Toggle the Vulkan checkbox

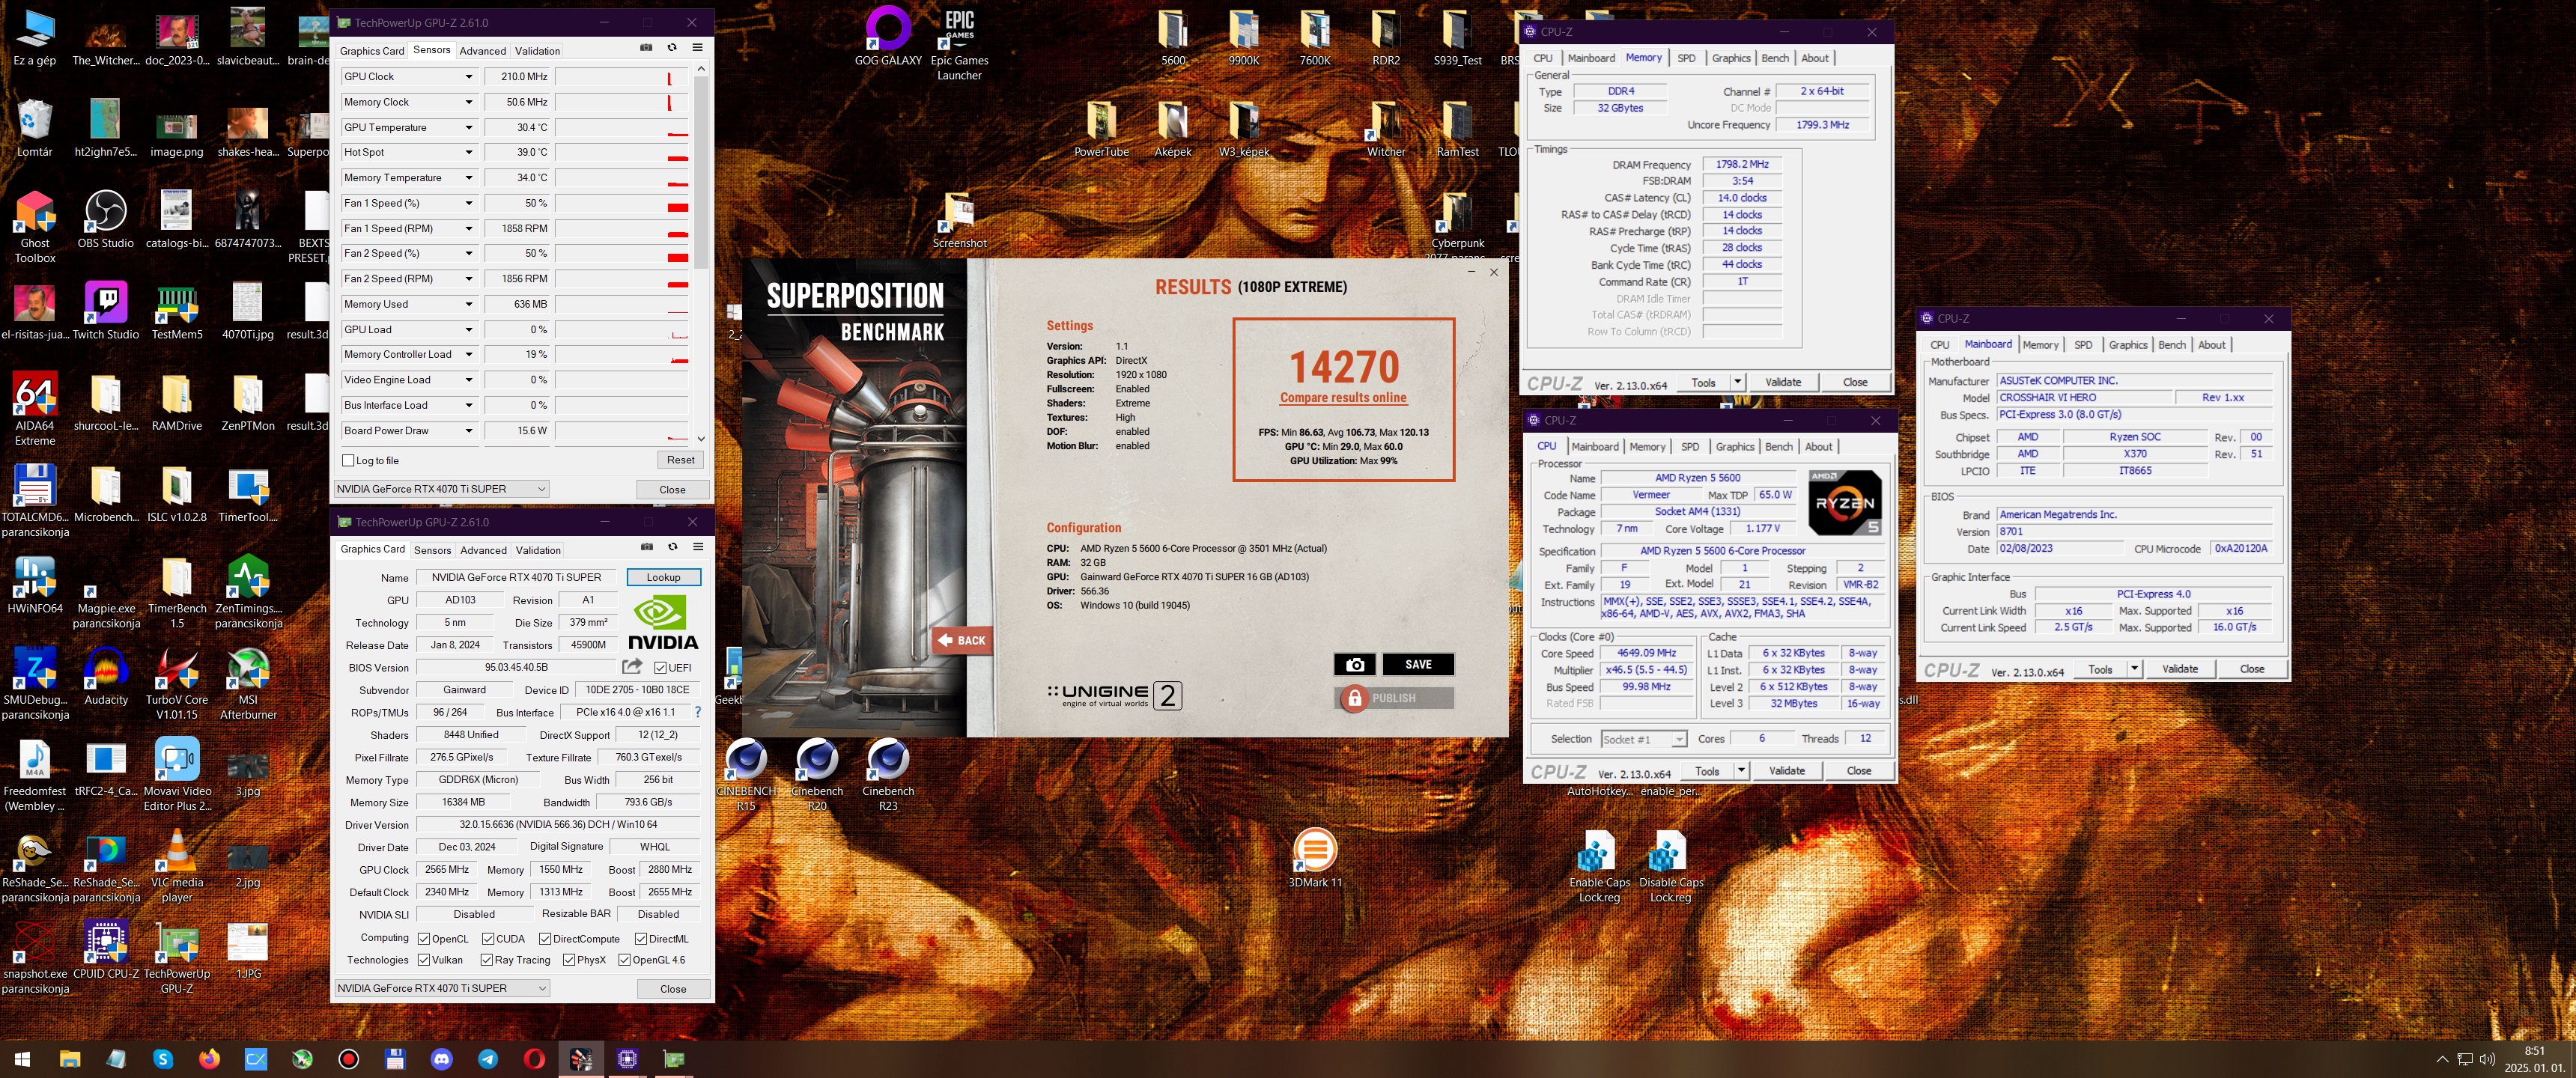pos(424,959)
